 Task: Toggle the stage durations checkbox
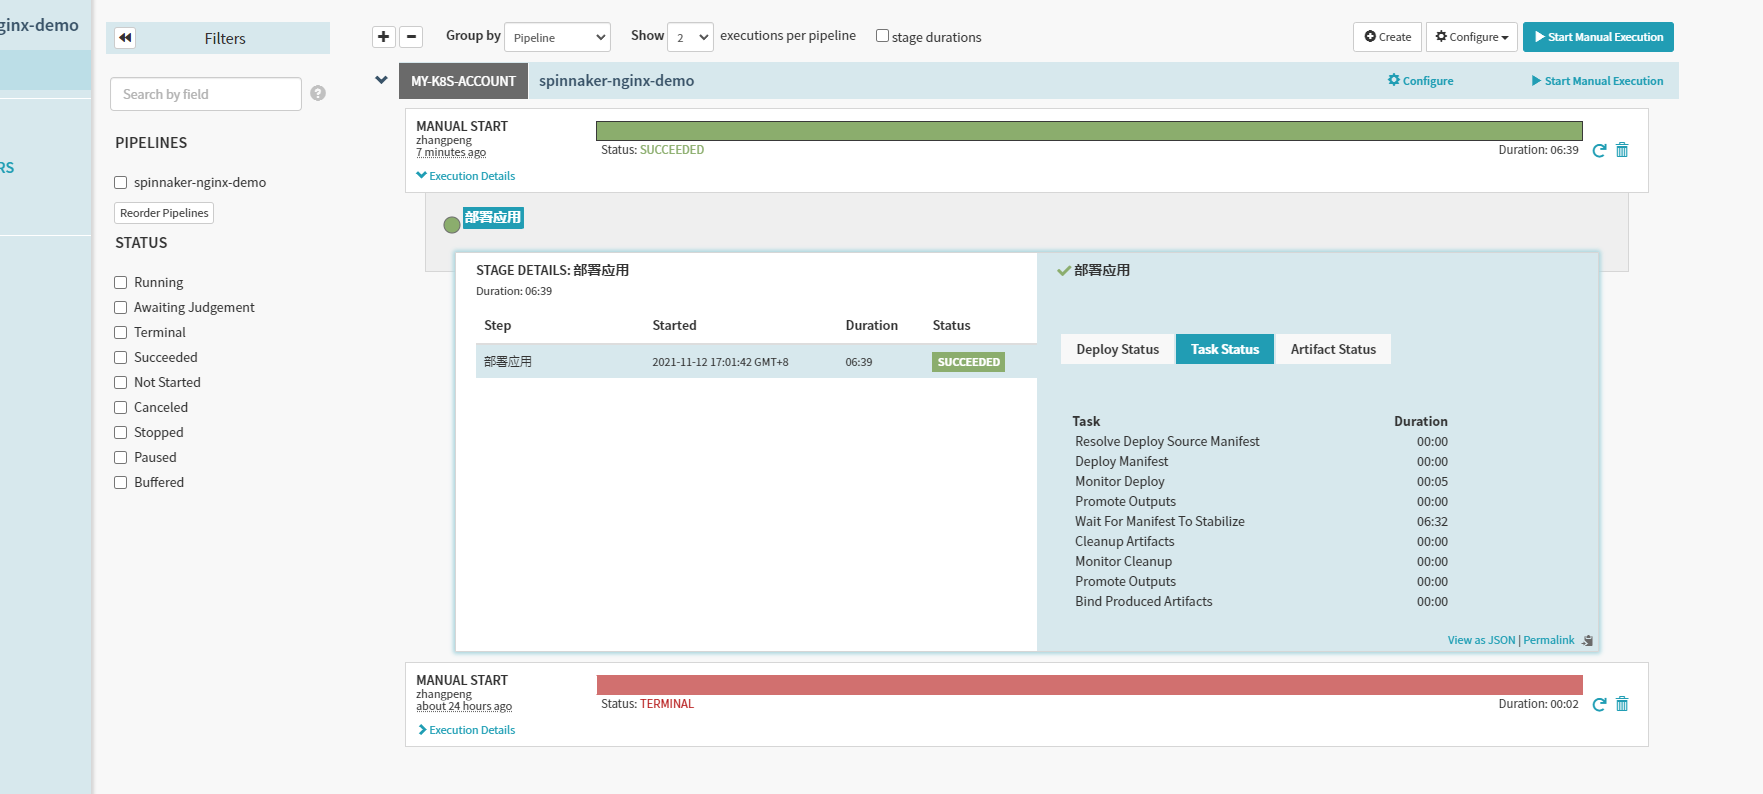coord(882,36)
